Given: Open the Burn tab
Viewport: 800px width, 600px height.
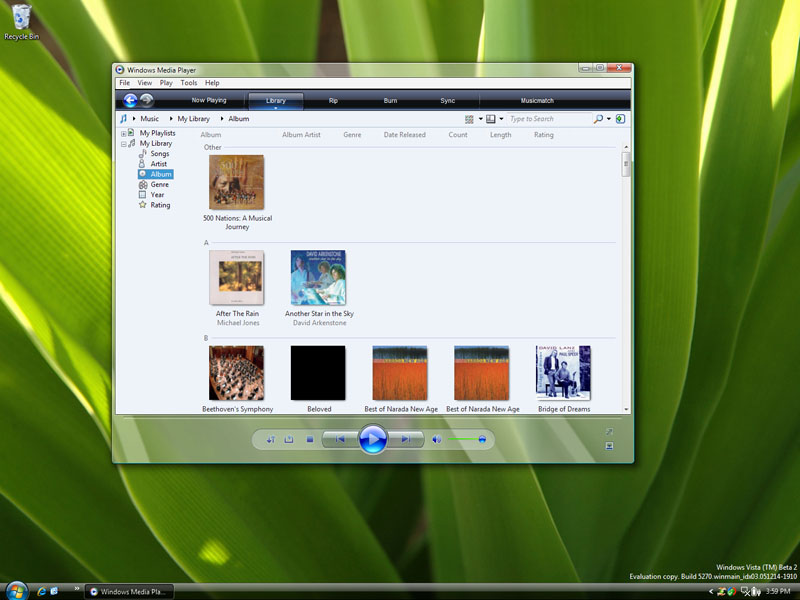Looking at the screenshot, I should click(390, 100).
